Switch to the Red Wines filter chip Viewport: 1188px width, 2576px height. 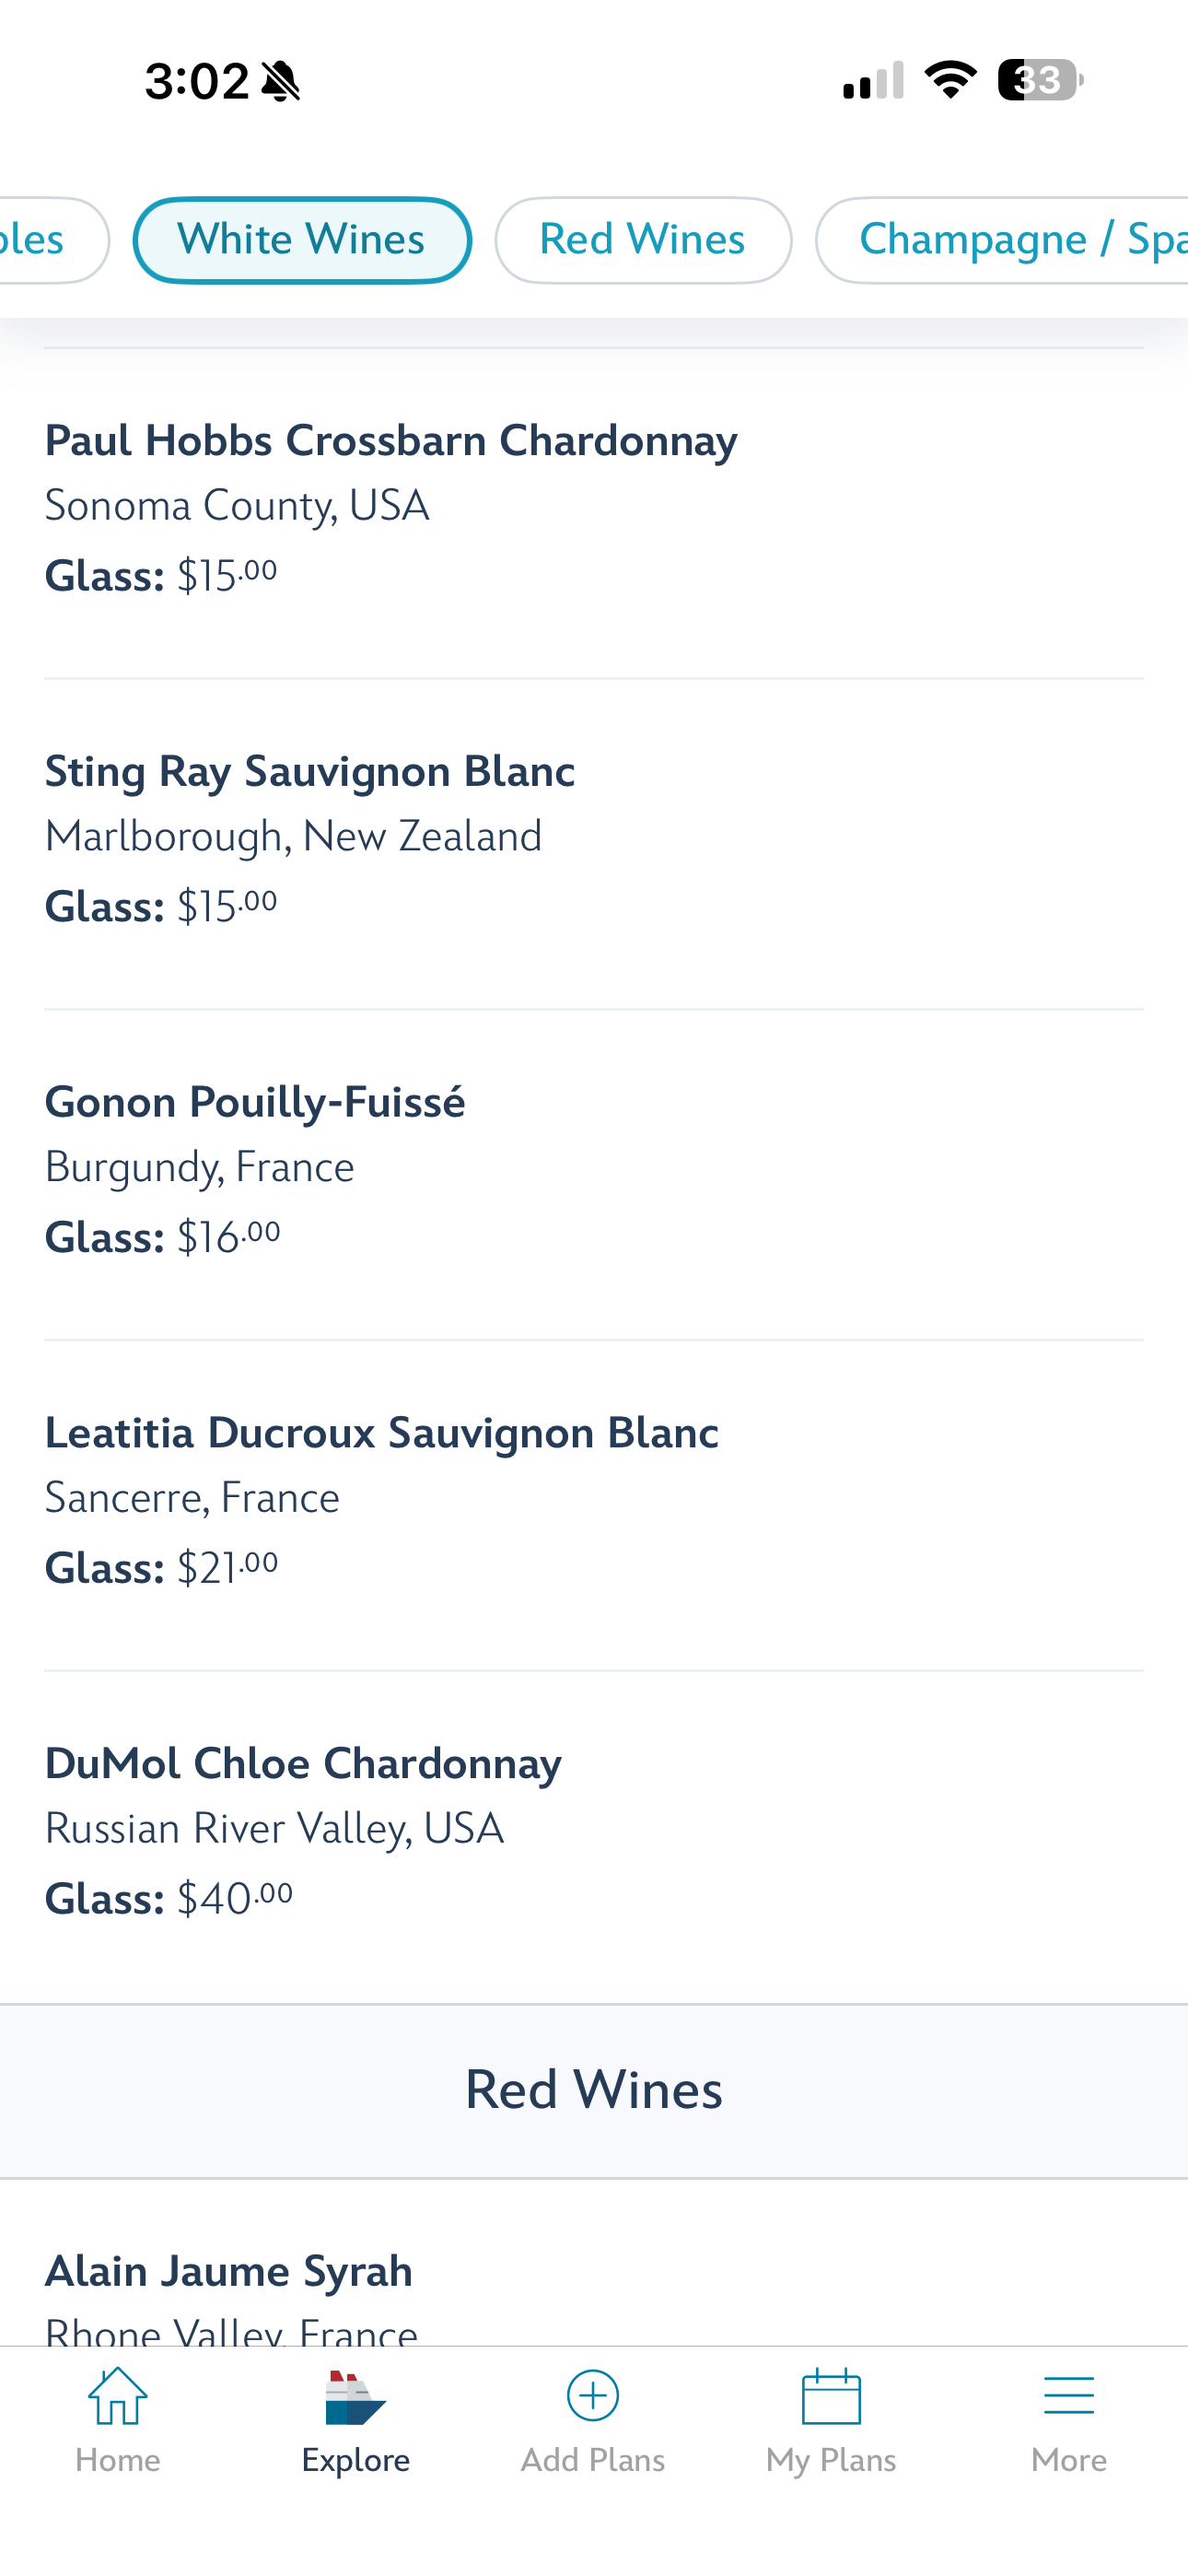(x=642, y=240)
